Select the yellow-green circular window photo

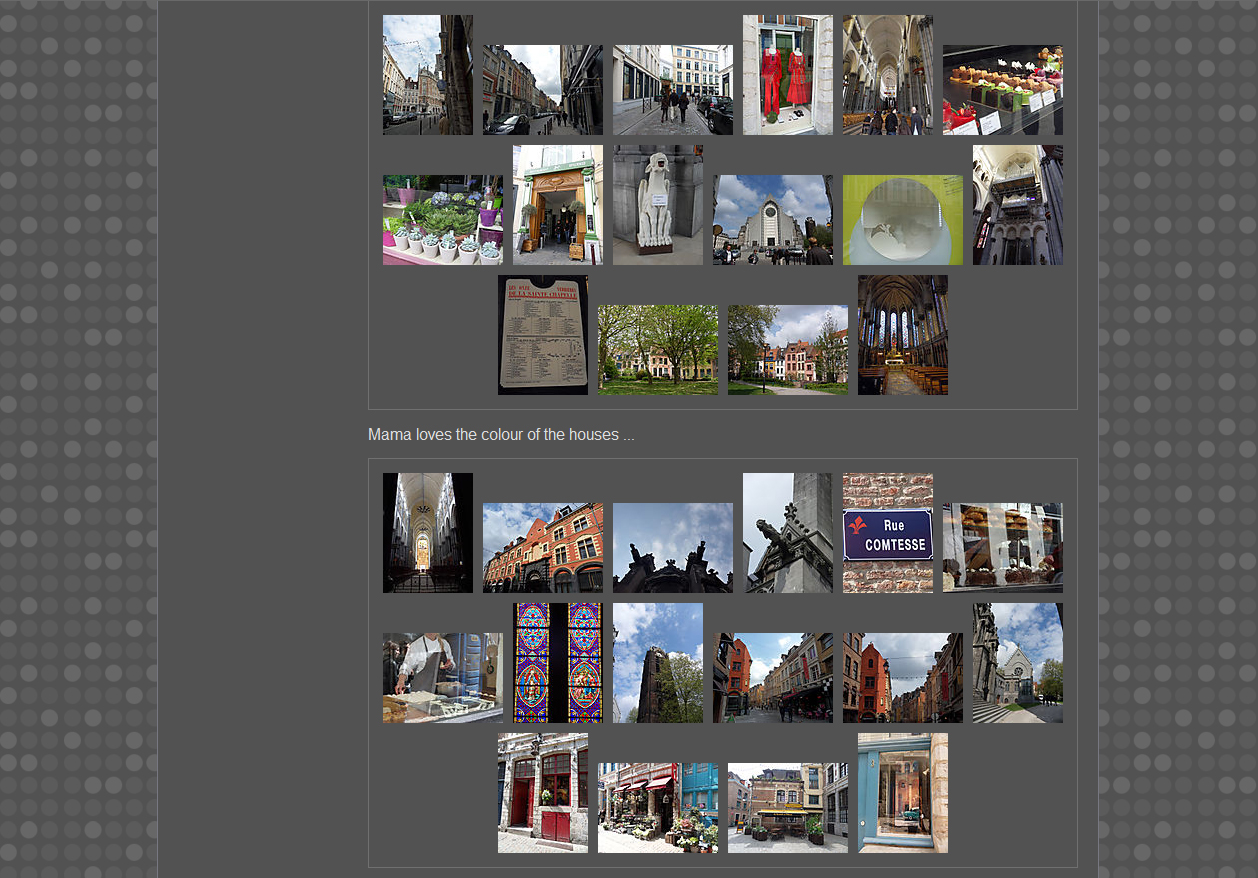coord(902,220)
